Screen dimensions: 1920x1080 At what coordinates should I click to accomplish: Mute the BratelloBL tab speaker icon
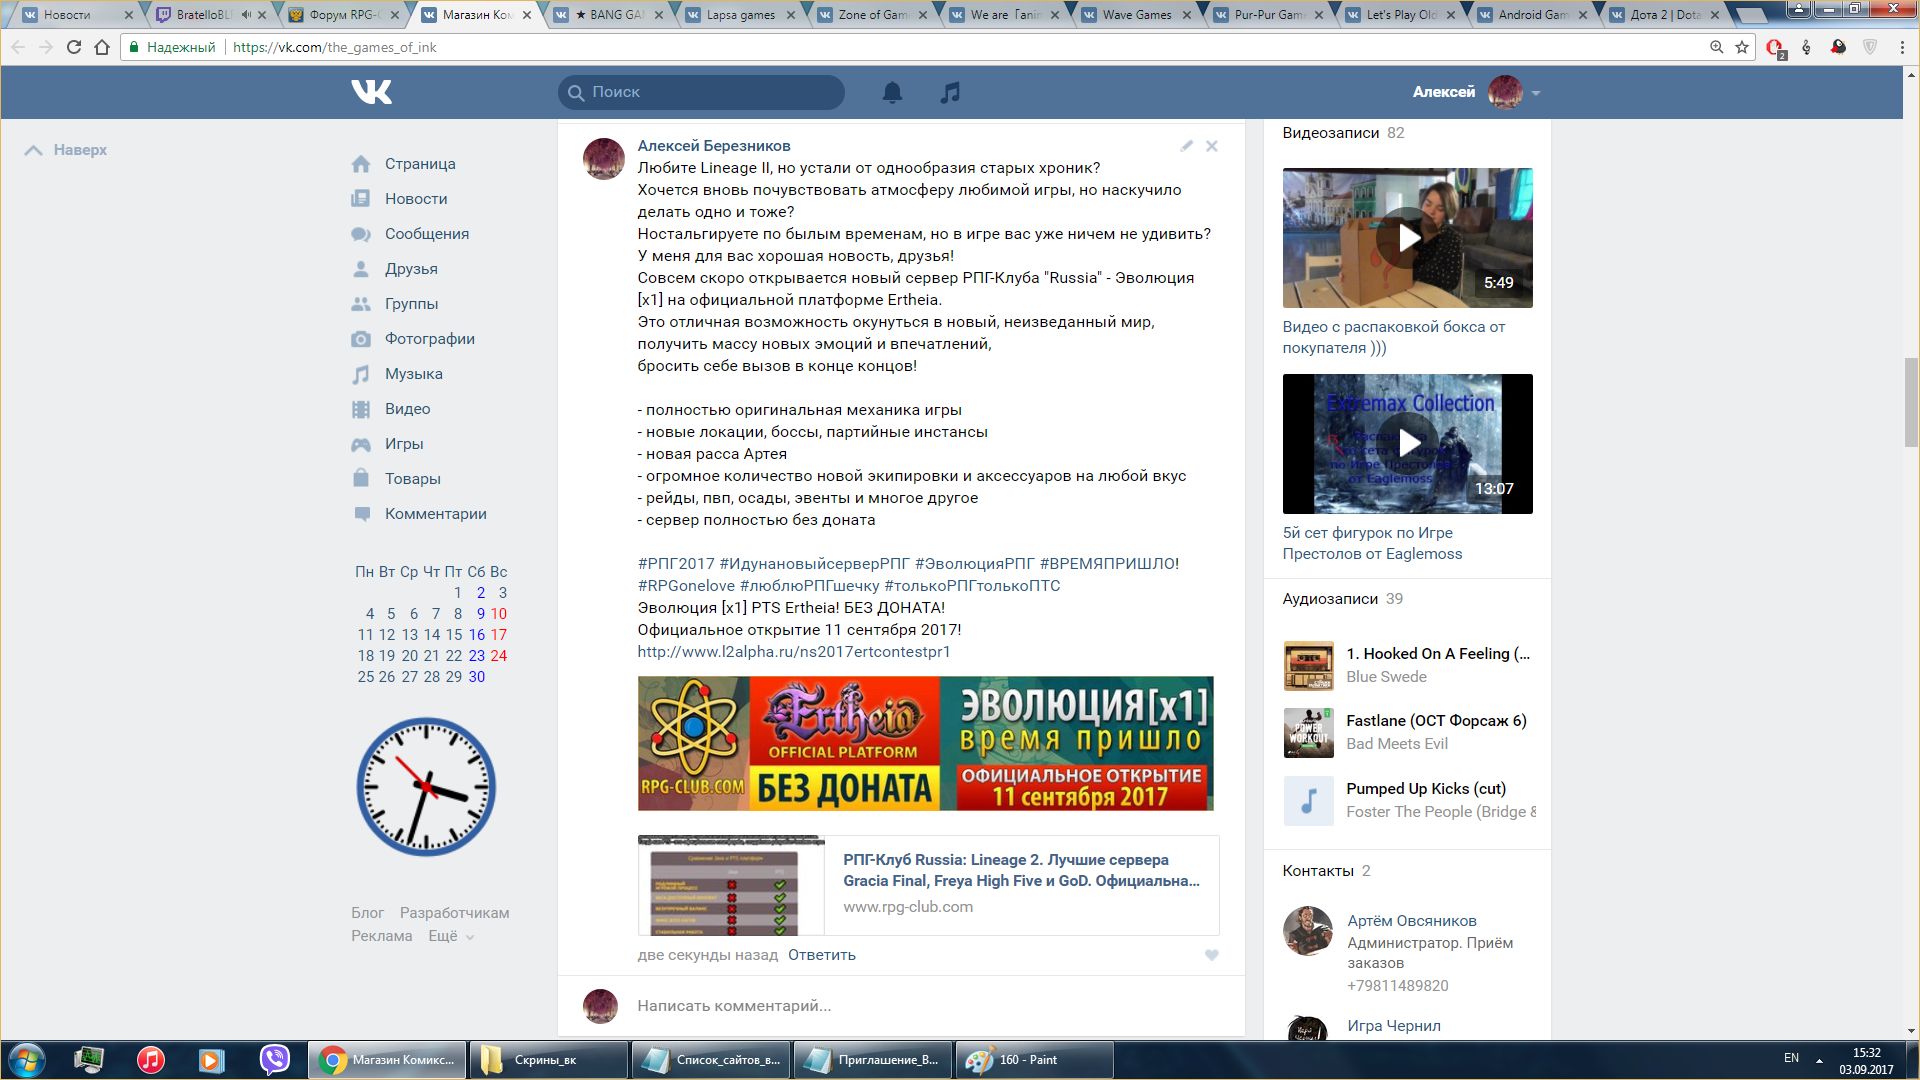246,15
